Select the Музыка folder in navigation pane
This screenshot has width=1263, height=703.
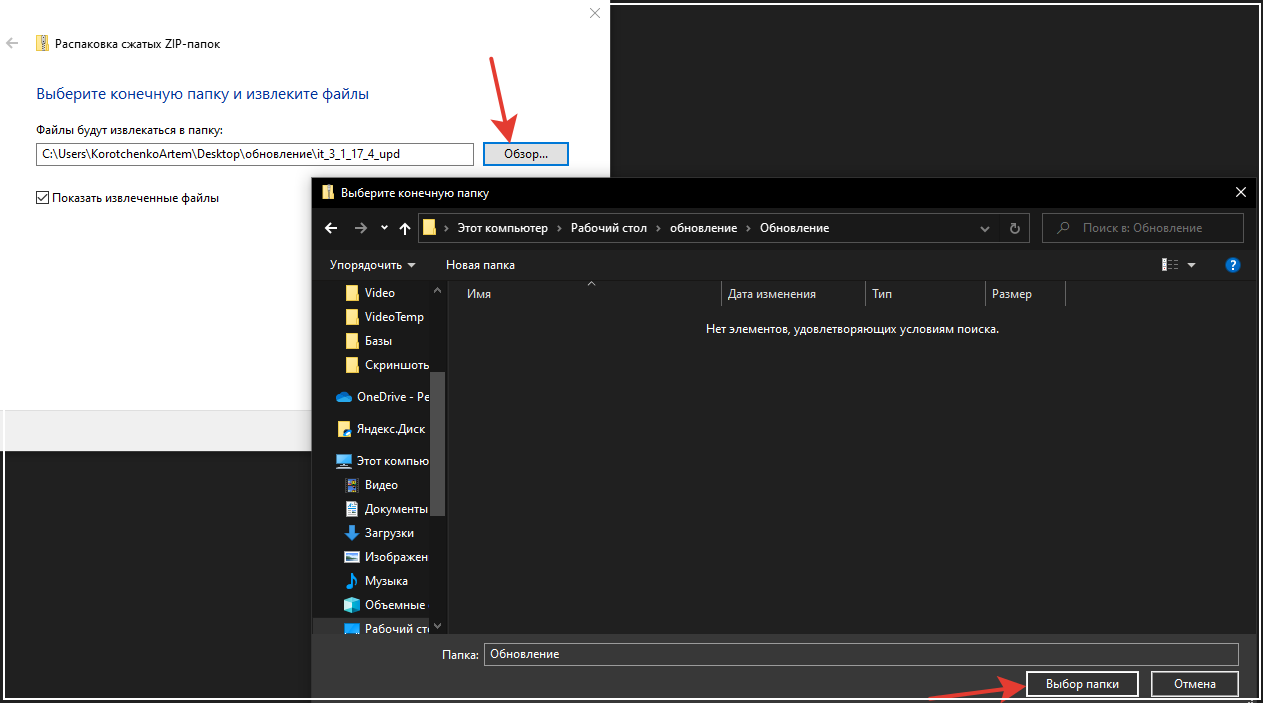point(385,581)
